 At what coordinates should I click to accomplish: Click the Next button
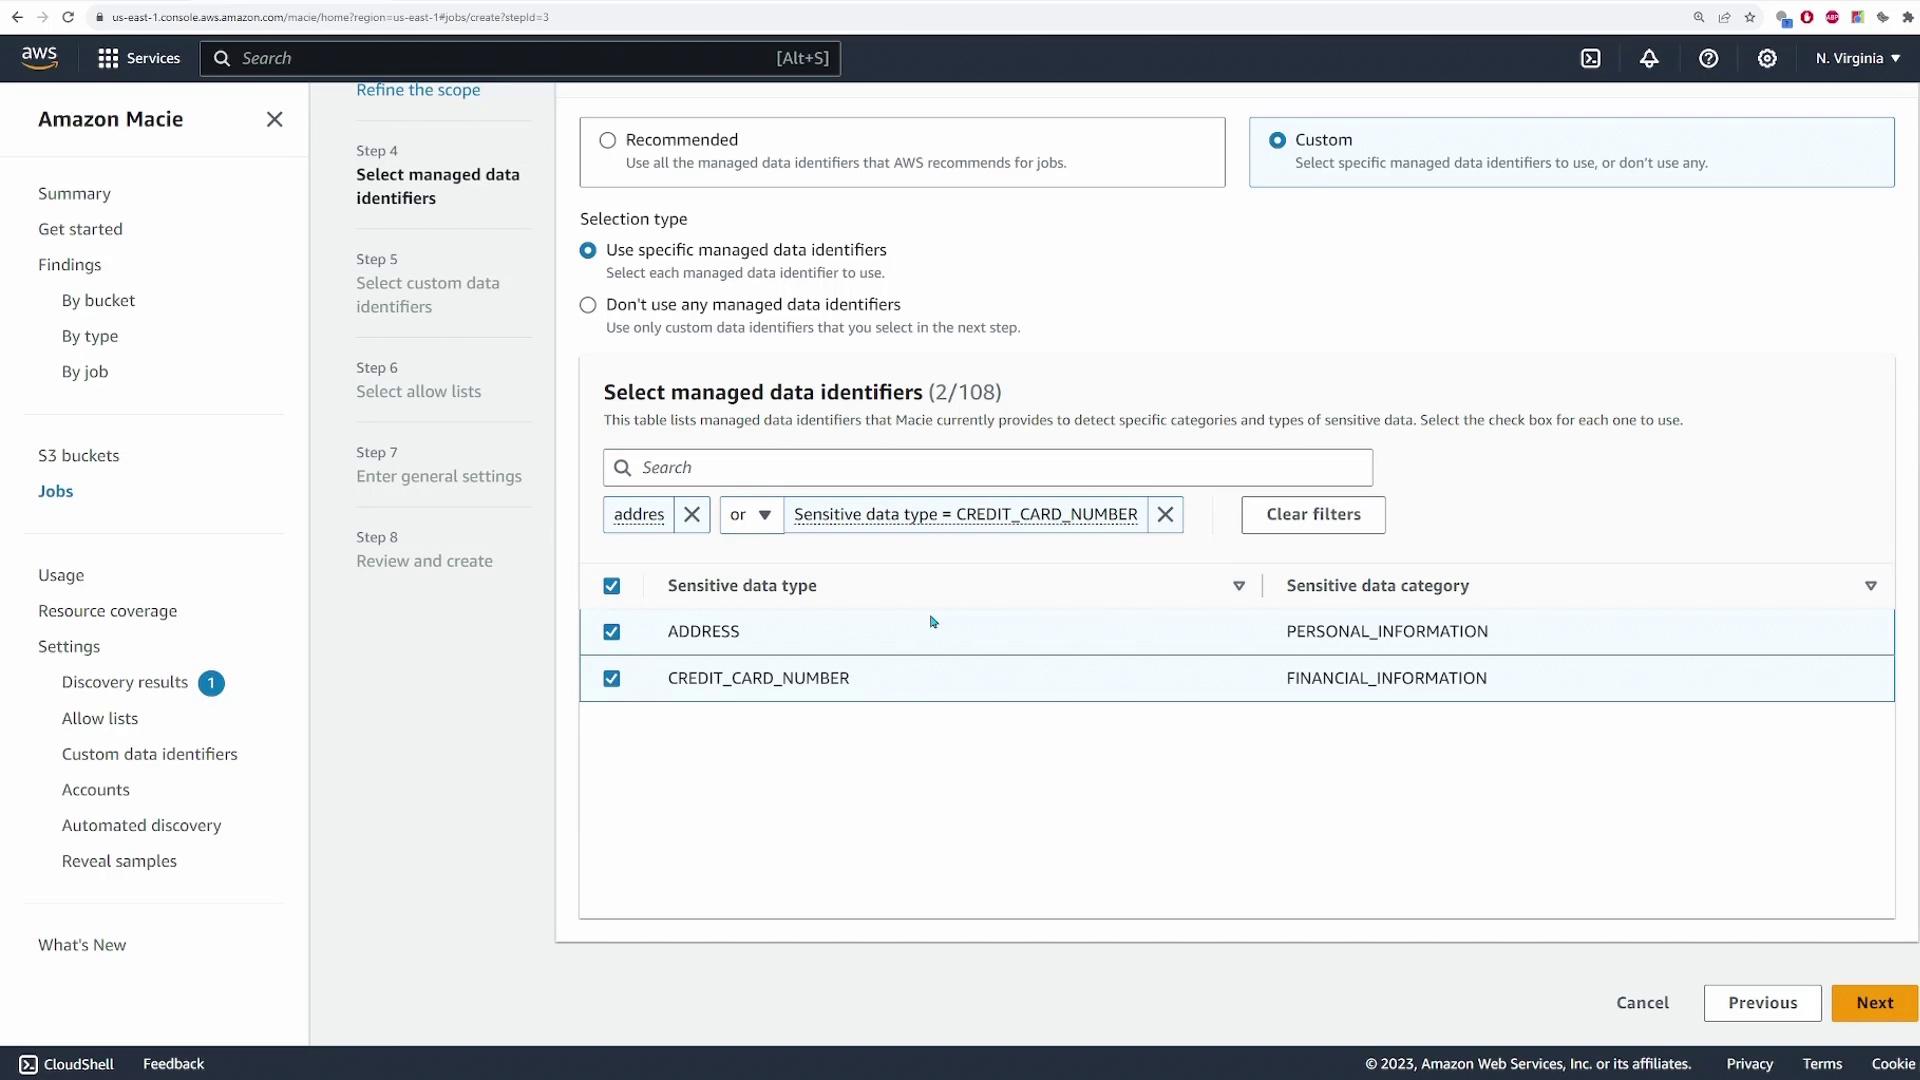[1874, 1003]
